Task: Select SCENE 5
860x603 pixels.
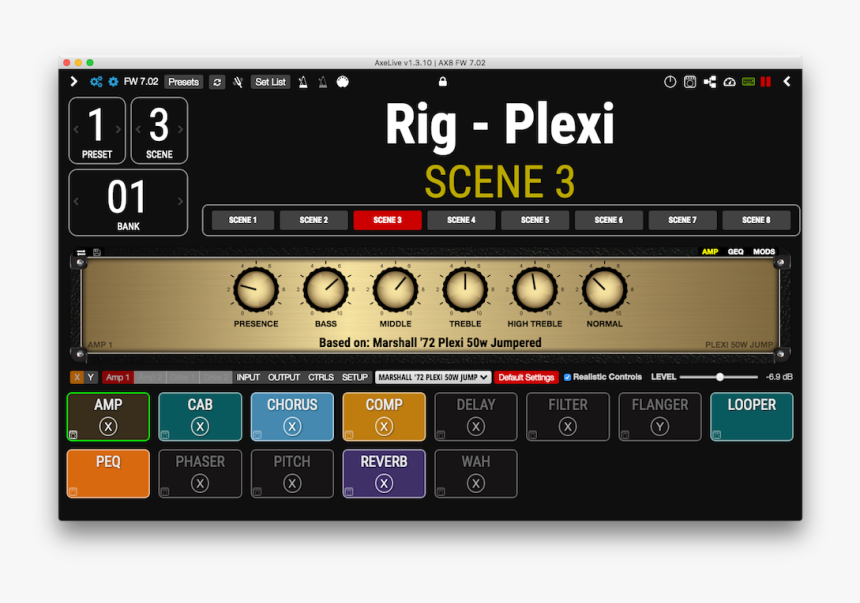Action: coord(535,220)
